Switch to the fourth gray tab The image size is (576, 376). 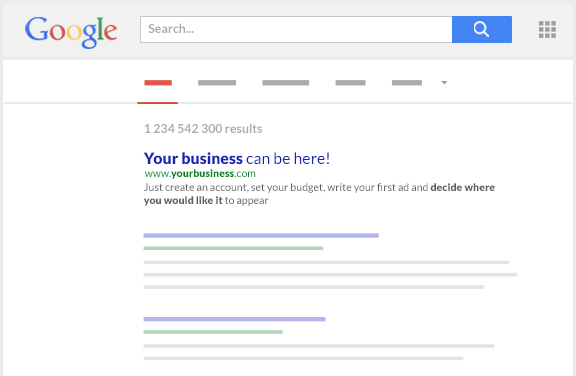(350, 83)
